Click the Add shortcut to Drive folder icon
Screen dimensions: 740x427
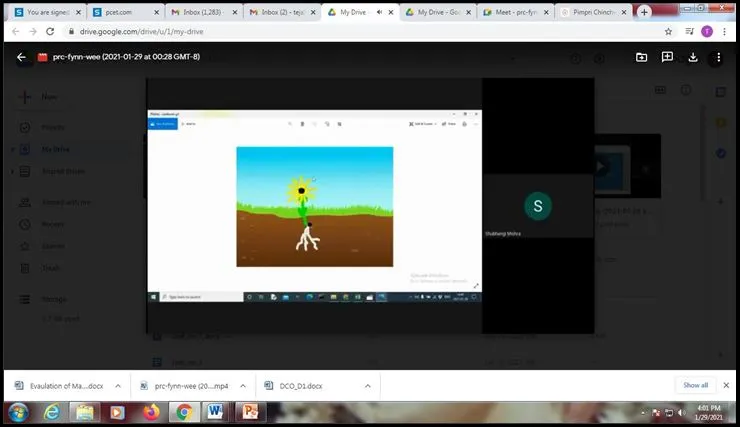point(641,57)
